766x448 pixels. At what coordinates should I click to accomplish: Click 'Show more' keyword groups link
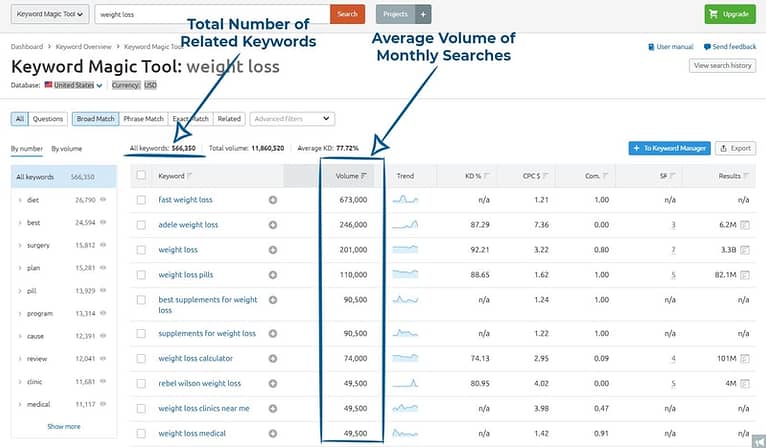[x=64, y=427]
